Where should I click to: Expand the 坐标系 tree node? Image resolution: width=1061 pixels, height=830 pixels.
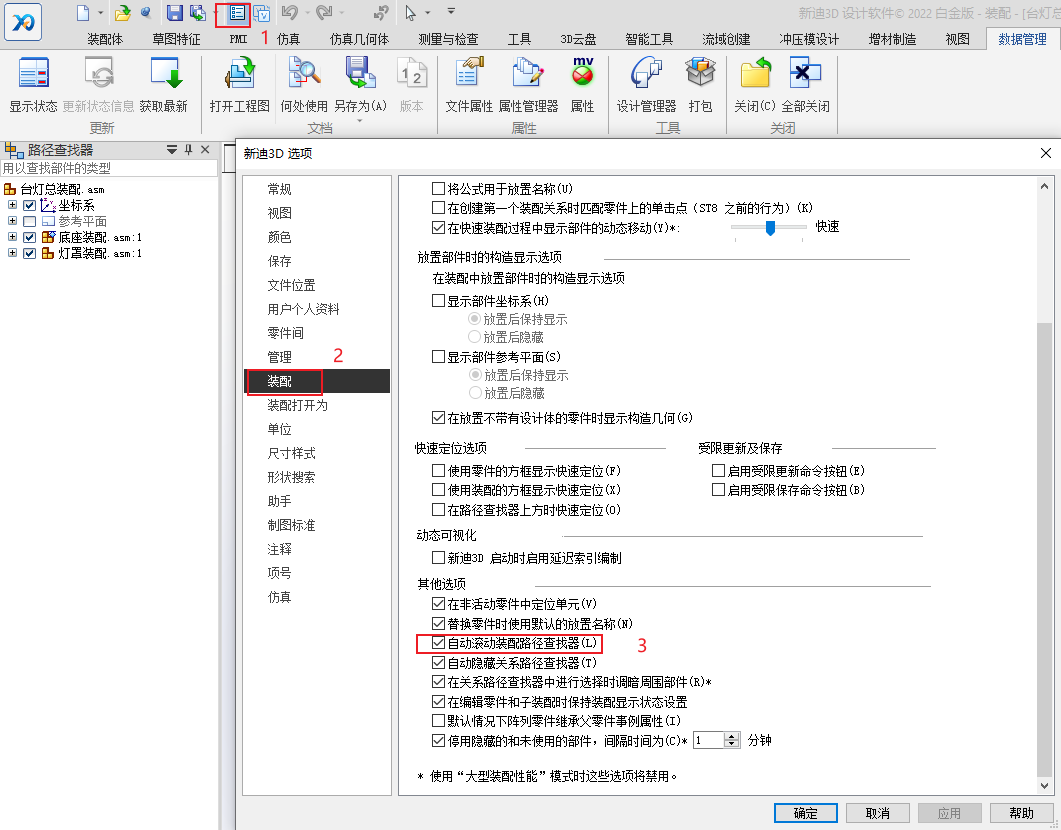[12, 204]
